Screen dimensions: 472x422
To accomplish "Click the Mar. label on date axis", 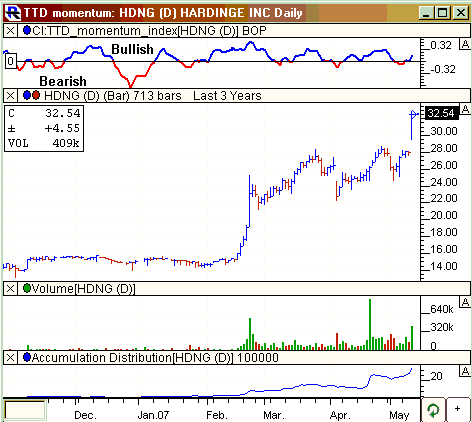I will coord(274,415).
